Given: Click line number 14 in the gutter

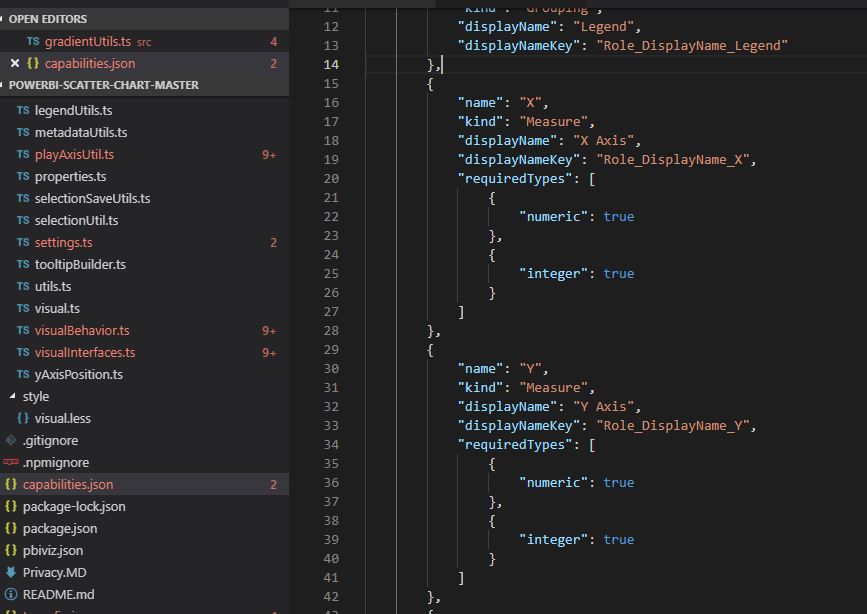Looking at the screenshot, I should 331,65.
